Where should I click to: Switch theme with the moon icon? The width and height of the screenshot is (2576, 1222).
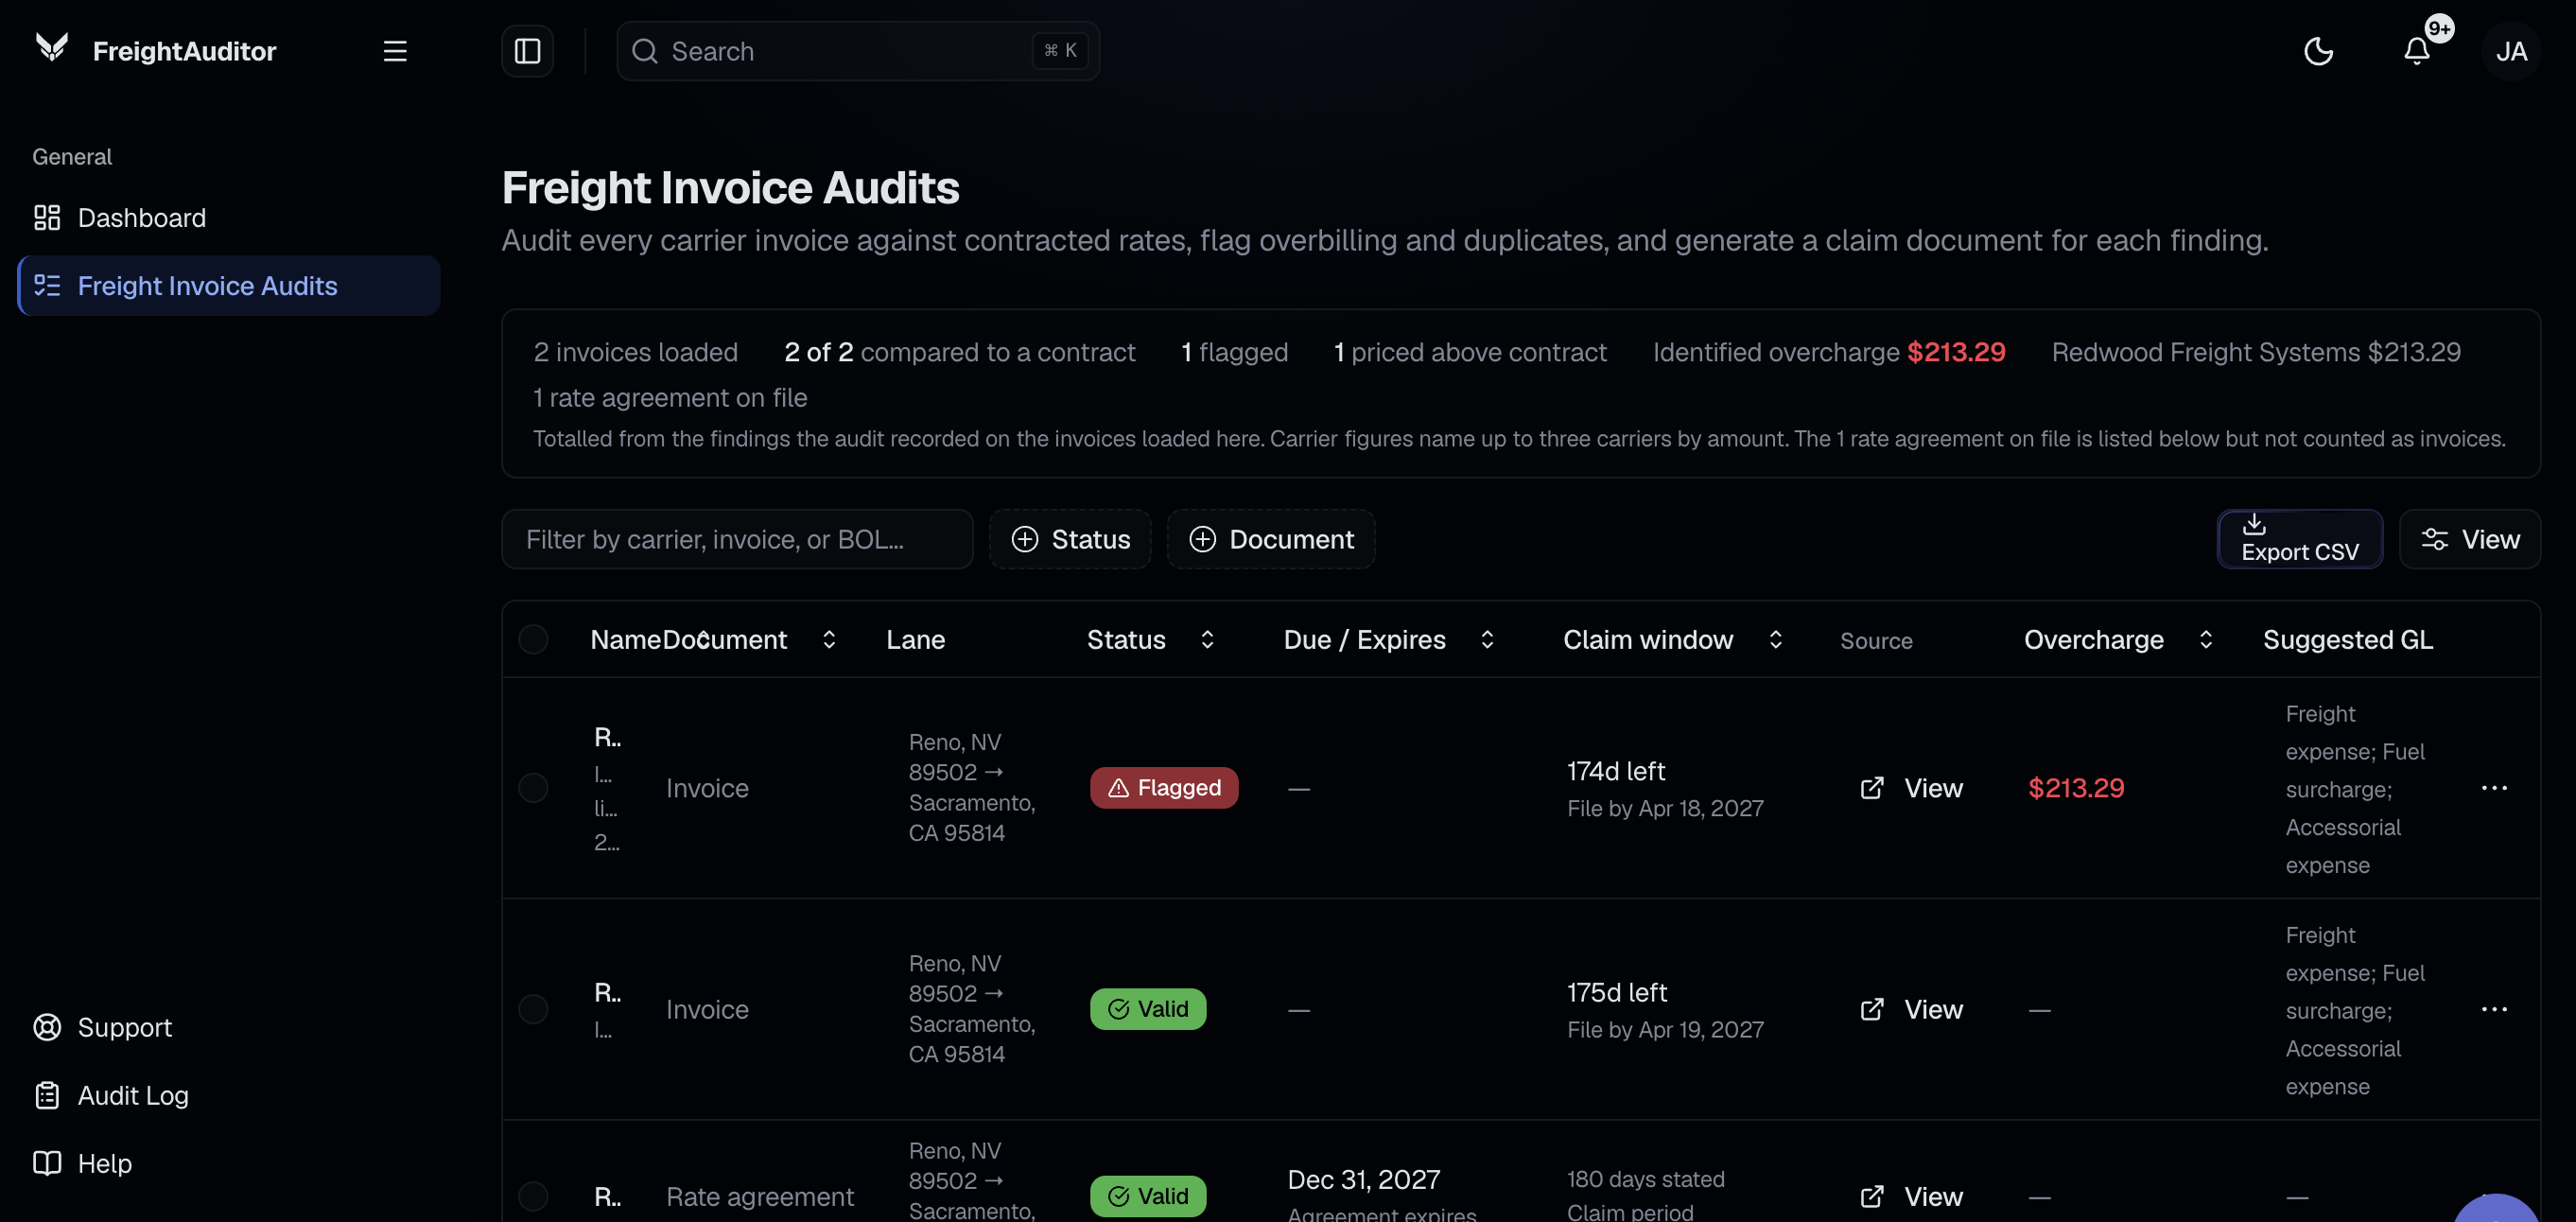coord(2318,51)
